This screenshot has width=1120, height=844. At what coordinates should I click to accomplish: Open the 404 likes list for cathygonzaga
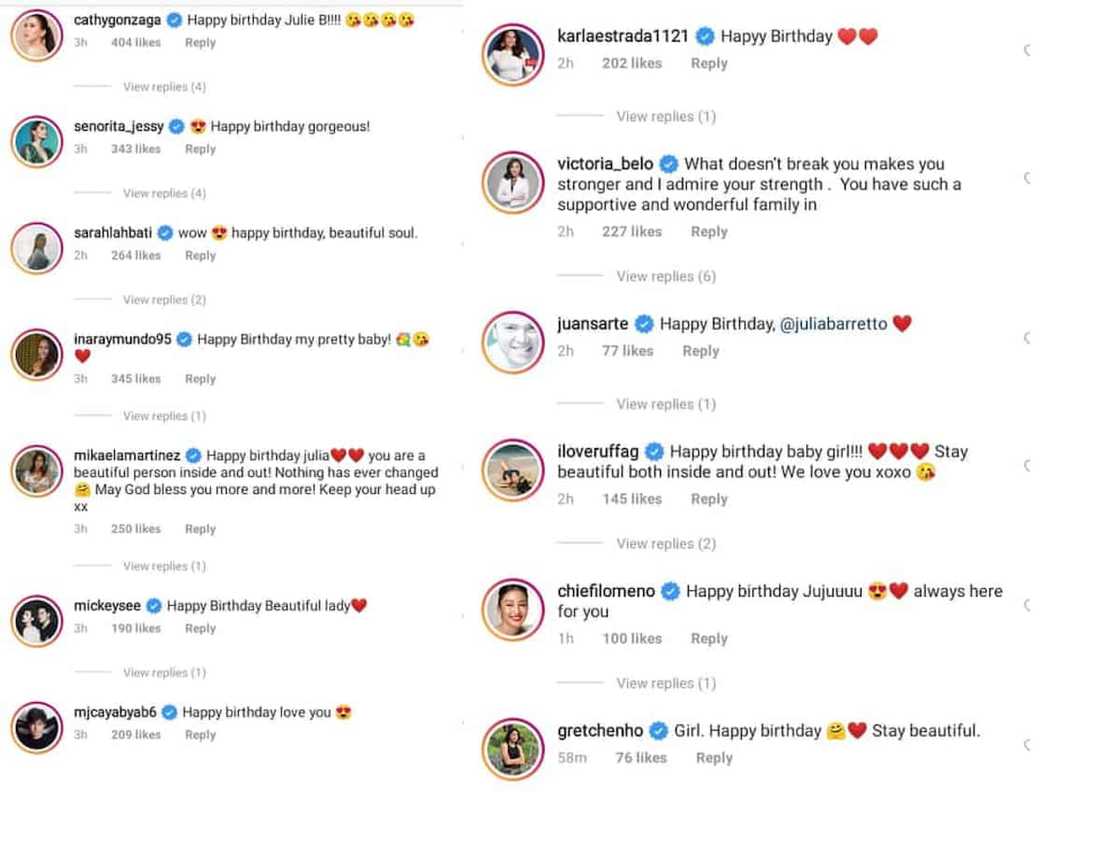(x=135, y=43)
